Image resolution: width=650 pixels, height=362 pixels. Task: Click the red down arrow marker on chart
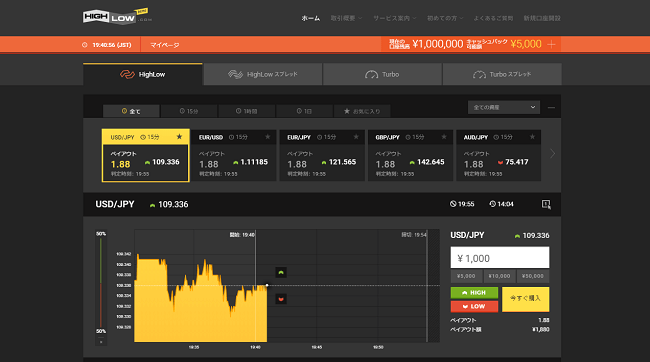(x=281, y=299)
